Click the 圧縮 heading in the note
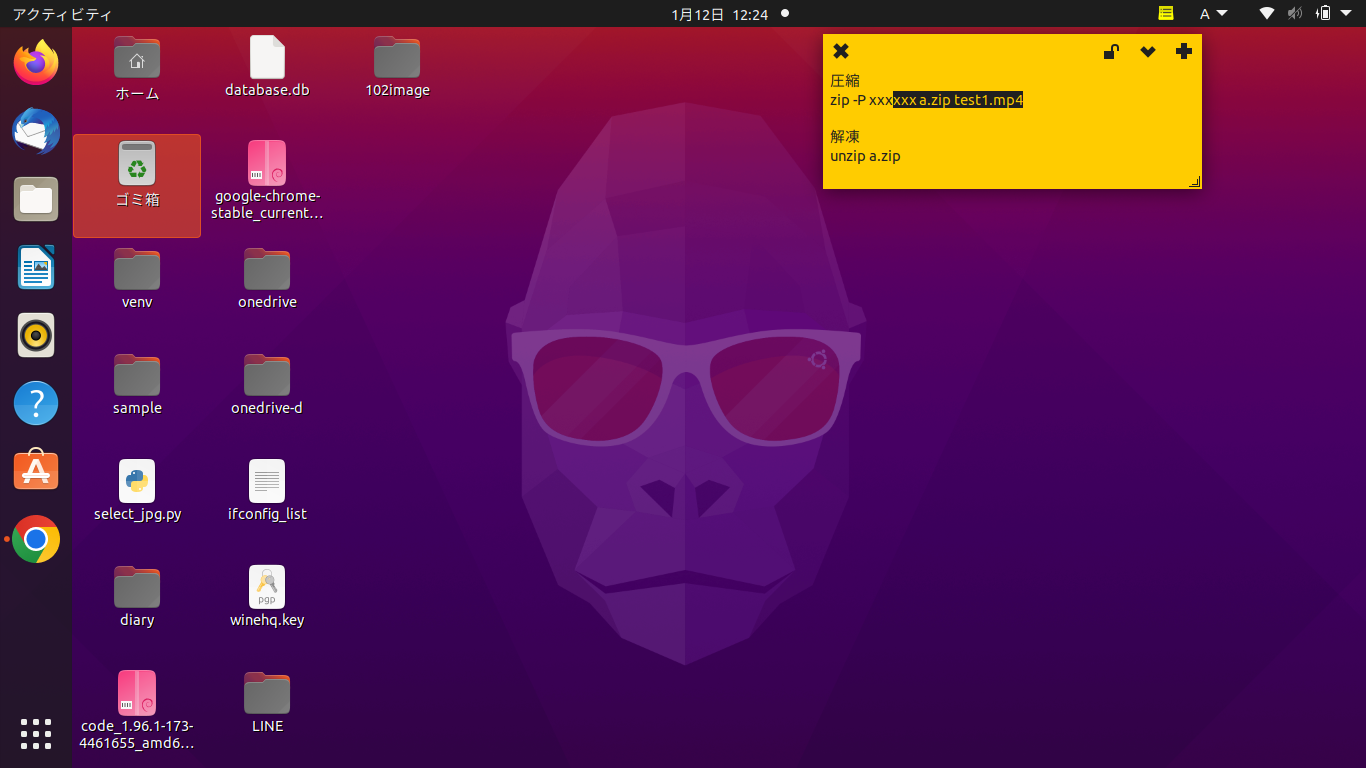Viewport: 1366px width, 768px height. tap(845, 81)
